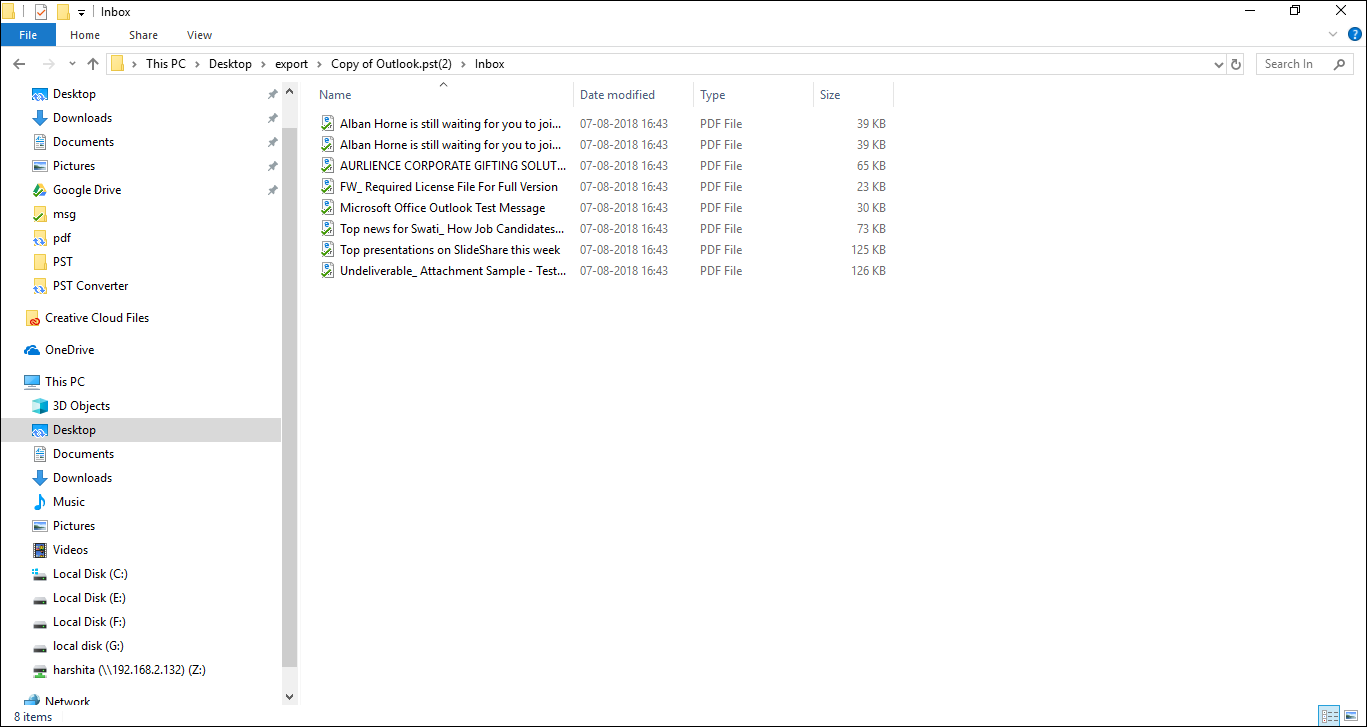Screen dimensions: 1367x727
Task: Select Top presentations on SlideShare file icon
Action: point(327,250)
